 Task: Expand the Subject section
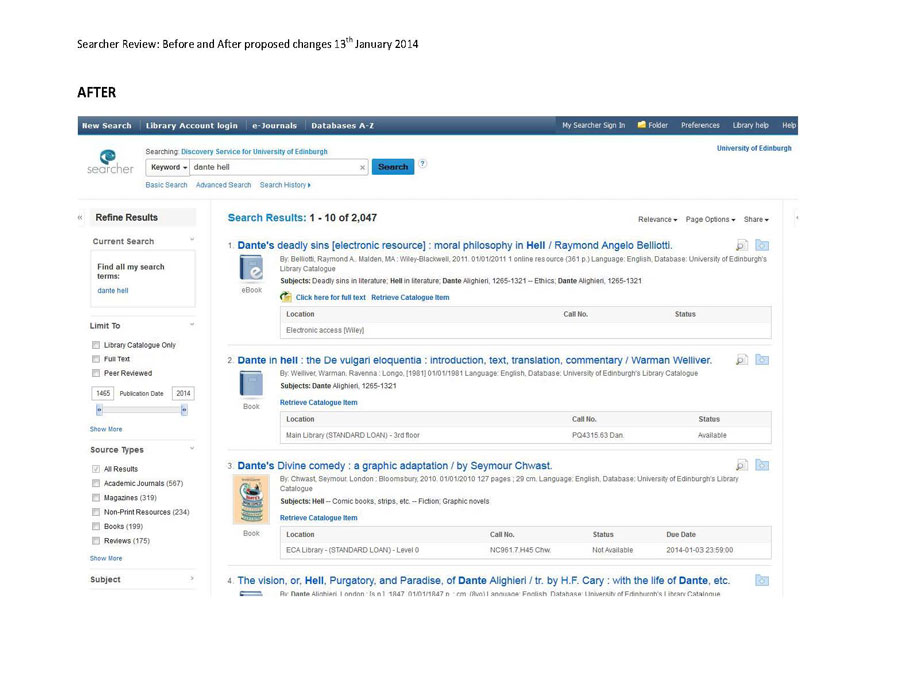pos(192,579)
